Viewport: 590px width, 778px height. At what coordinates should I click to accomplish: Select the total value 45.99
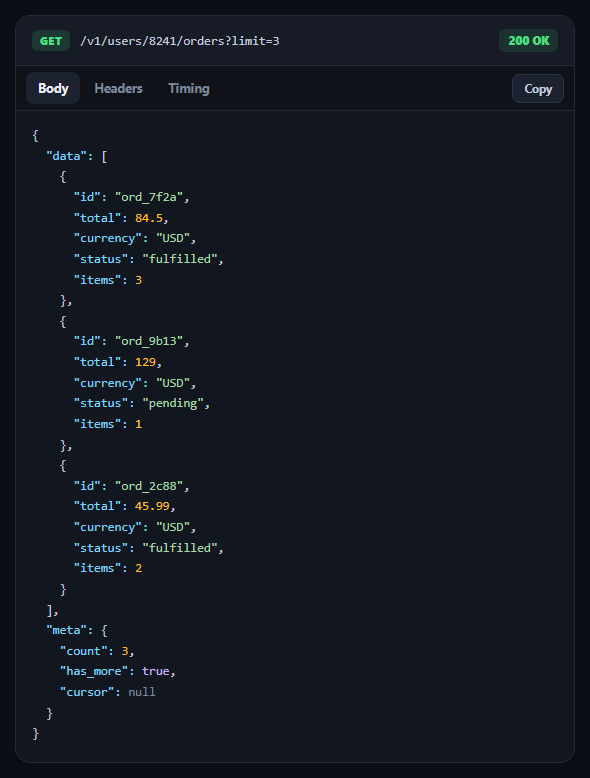[152, 506]
